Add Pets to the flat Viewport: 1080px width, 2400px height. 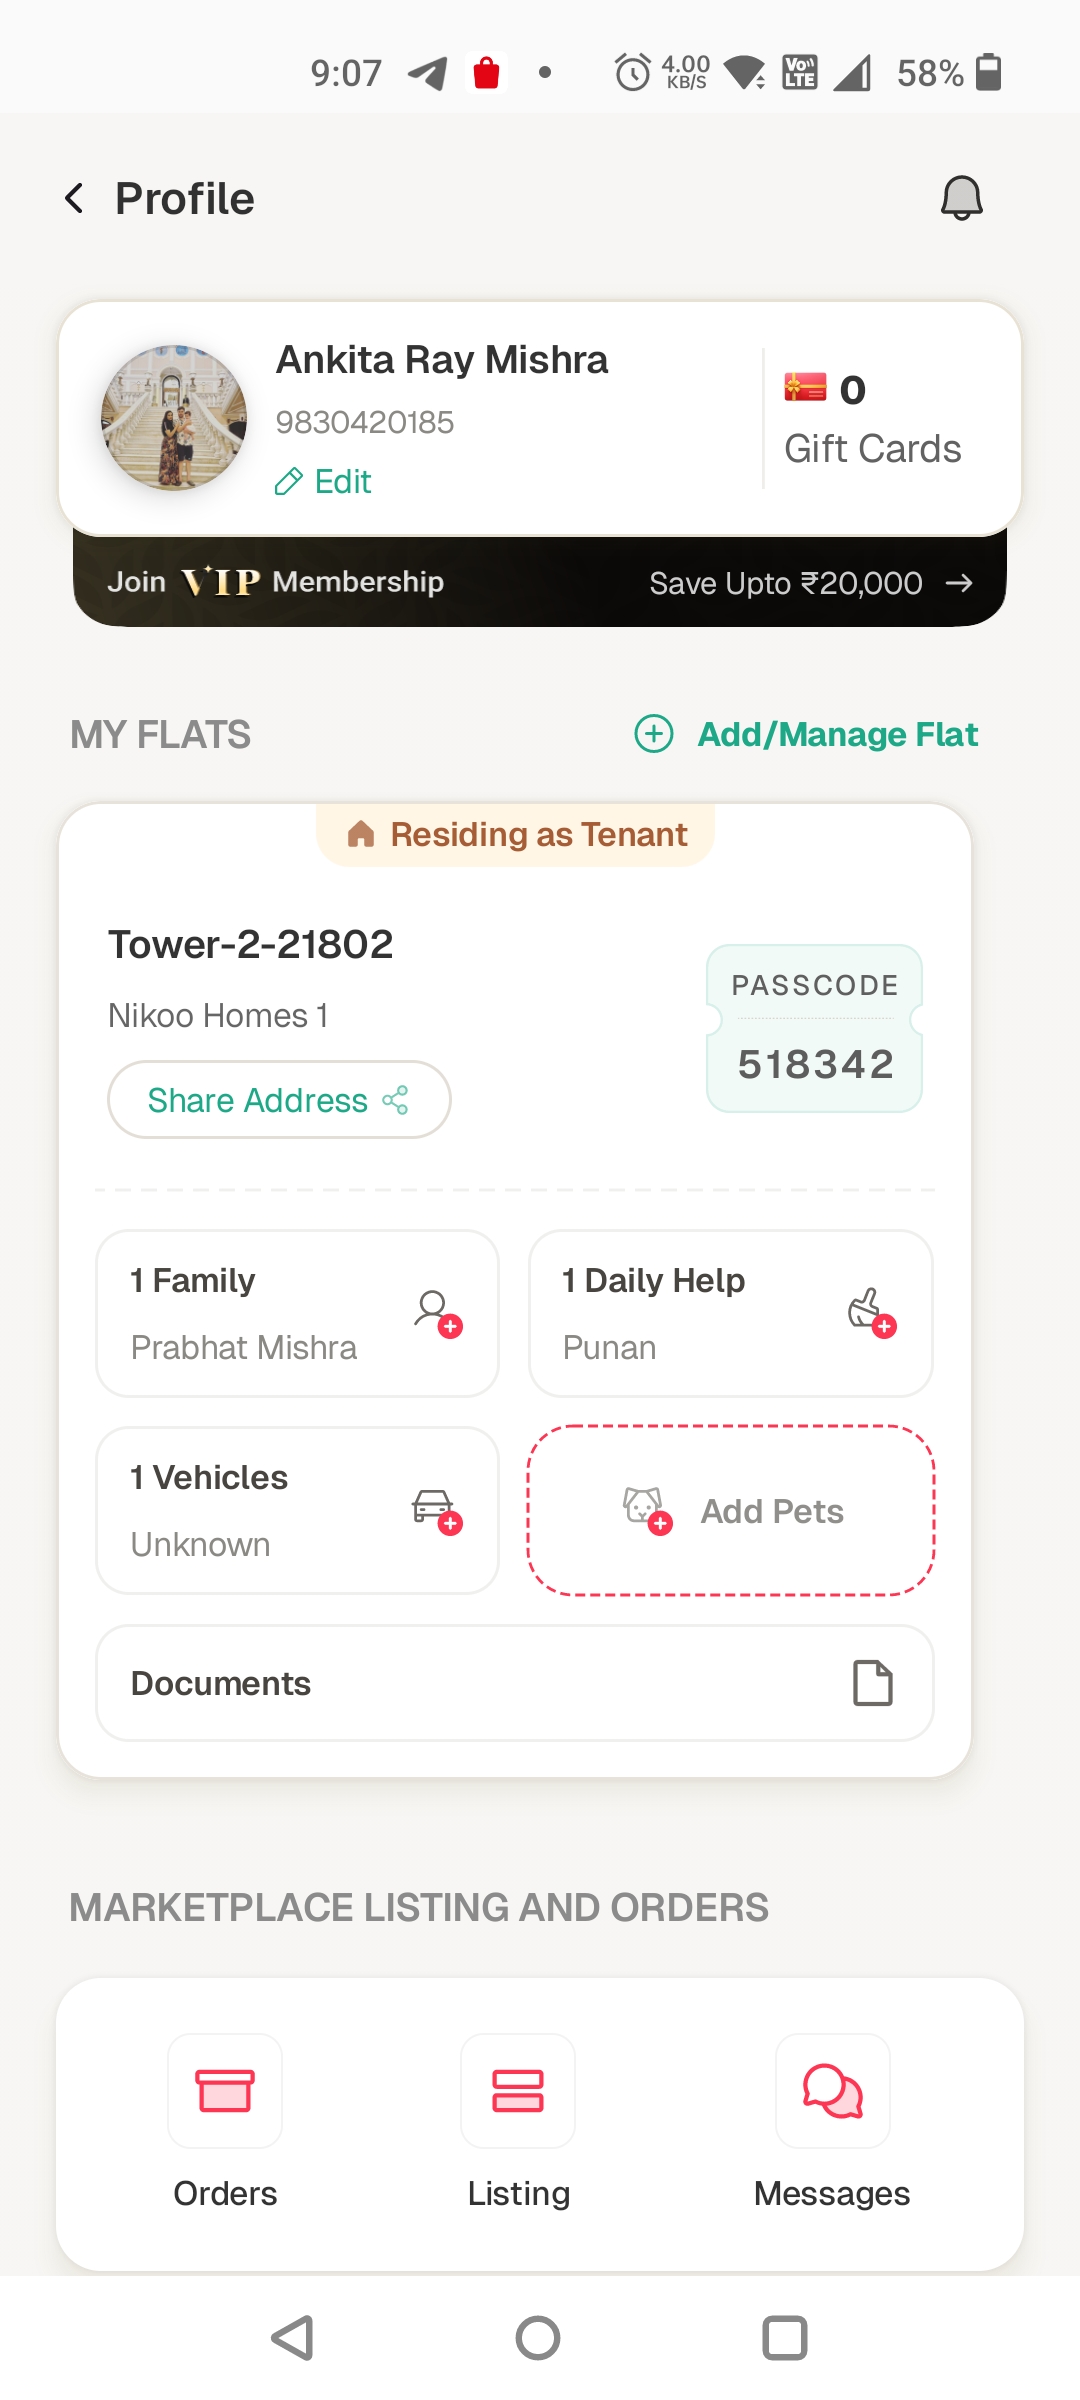pyautogui.click(x=731, y=1511)
